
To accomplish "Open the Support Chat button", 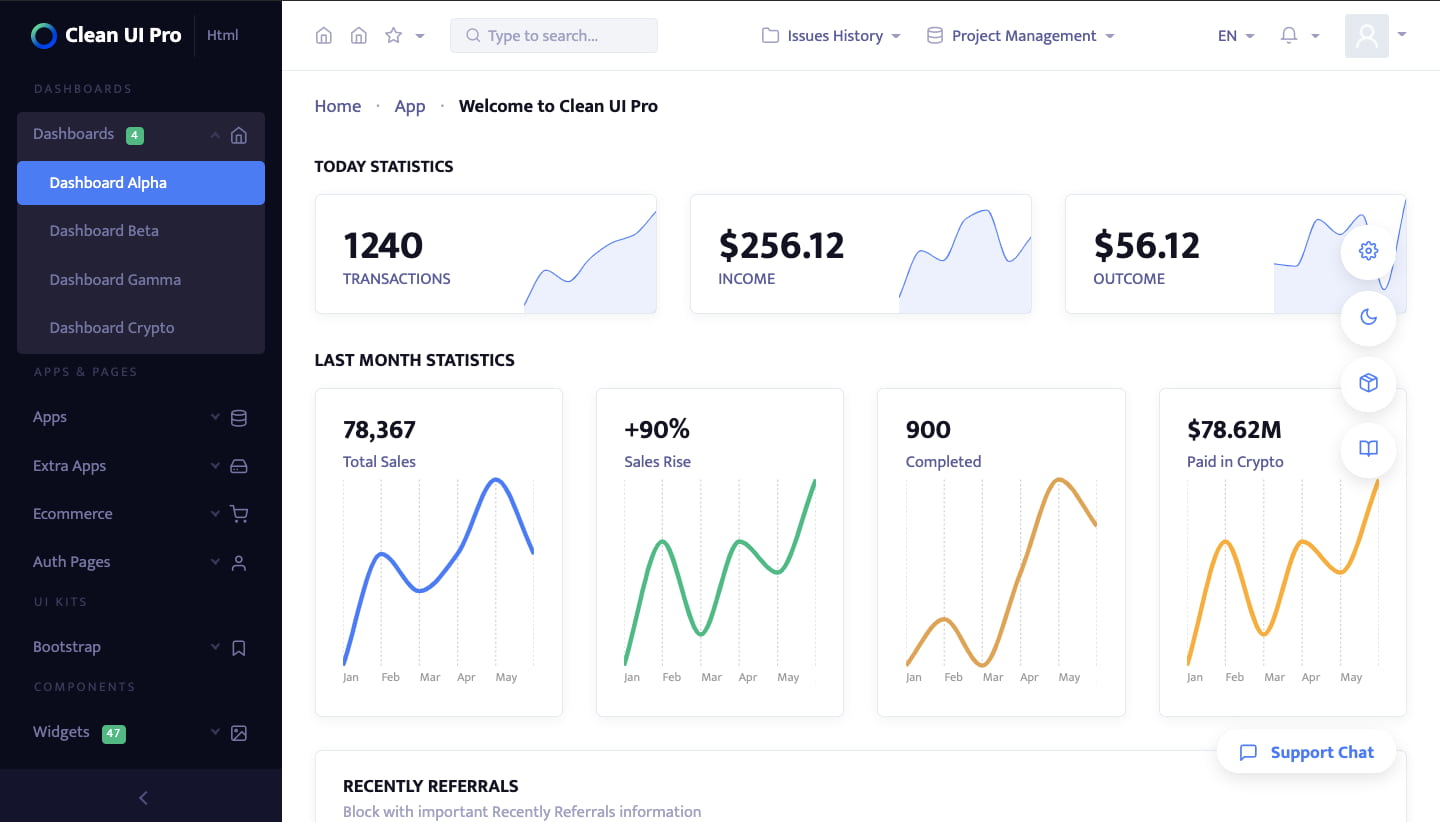I will pyautogui.click(x=1306, y=752).
